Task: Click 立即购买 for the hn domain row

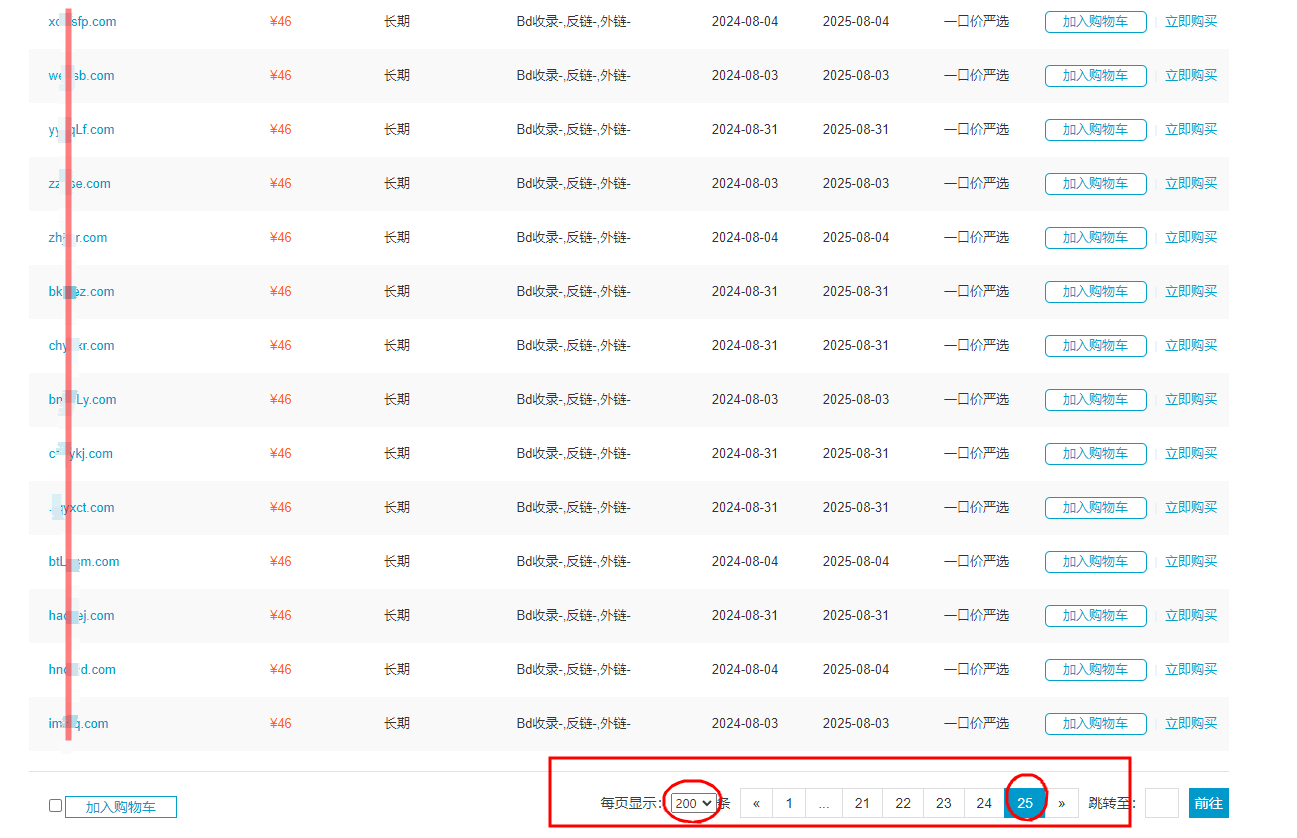Action: 1191,669
